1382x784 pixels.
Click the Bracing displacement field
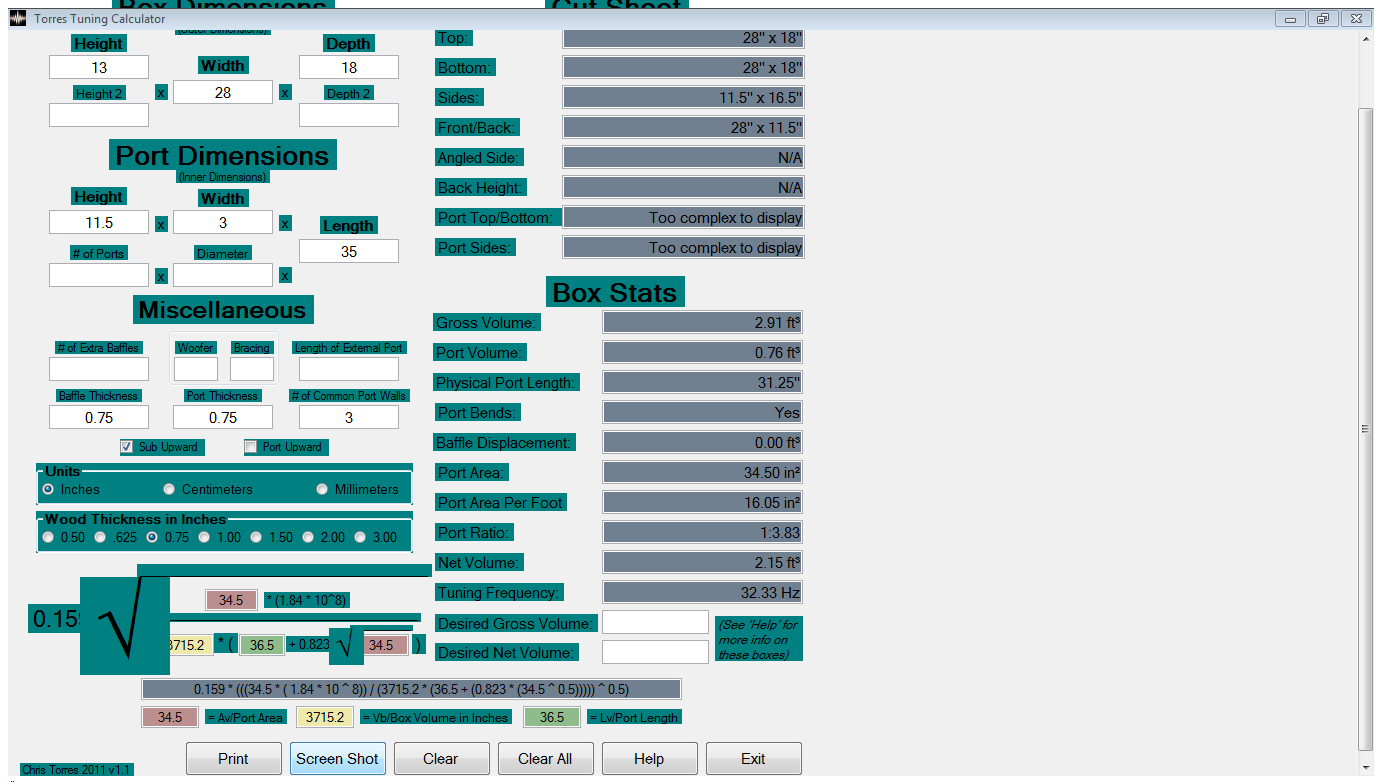[252, 369]
